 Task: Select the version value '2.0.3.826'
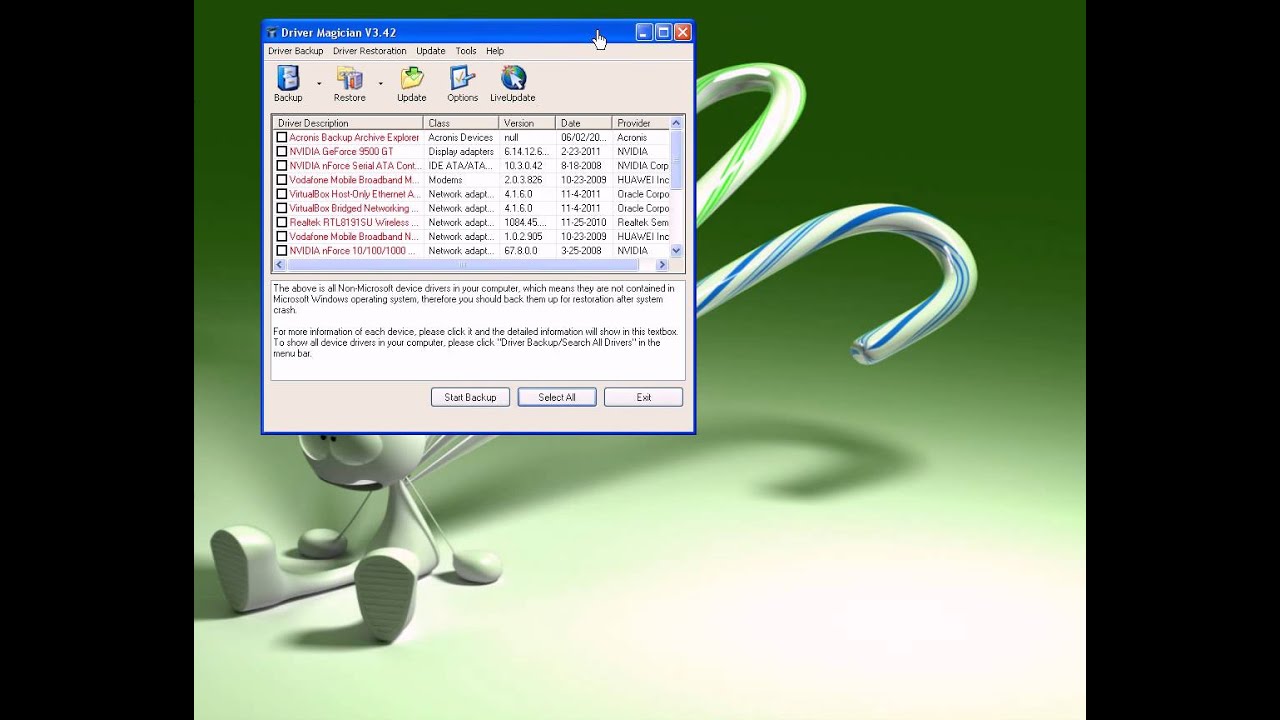coord(523,180)
